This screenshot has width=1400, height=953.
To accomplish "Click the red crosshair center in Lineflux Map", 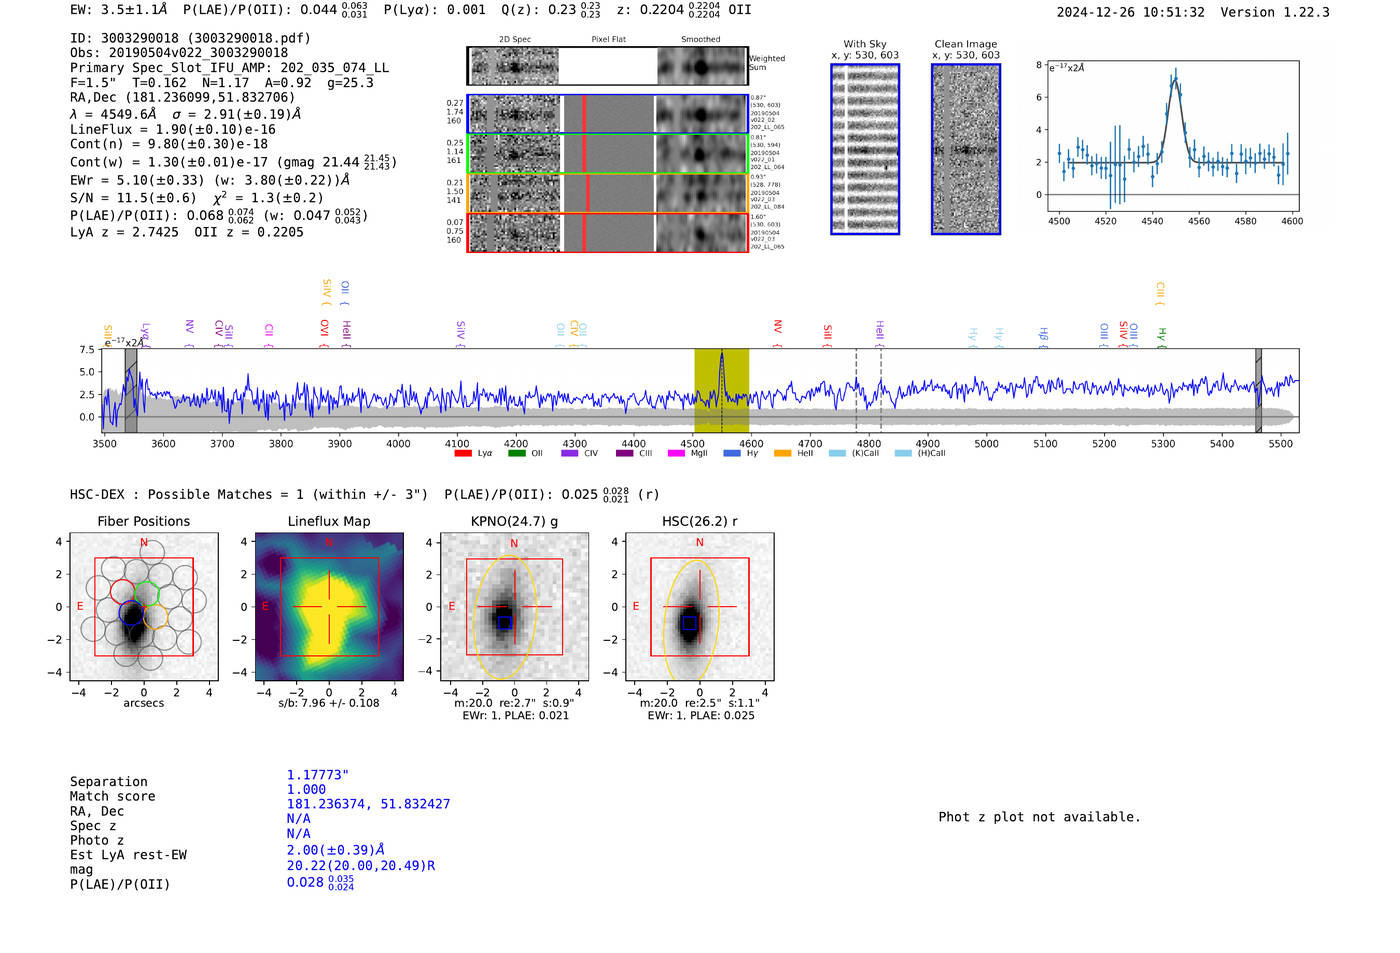I will point(329,607).
